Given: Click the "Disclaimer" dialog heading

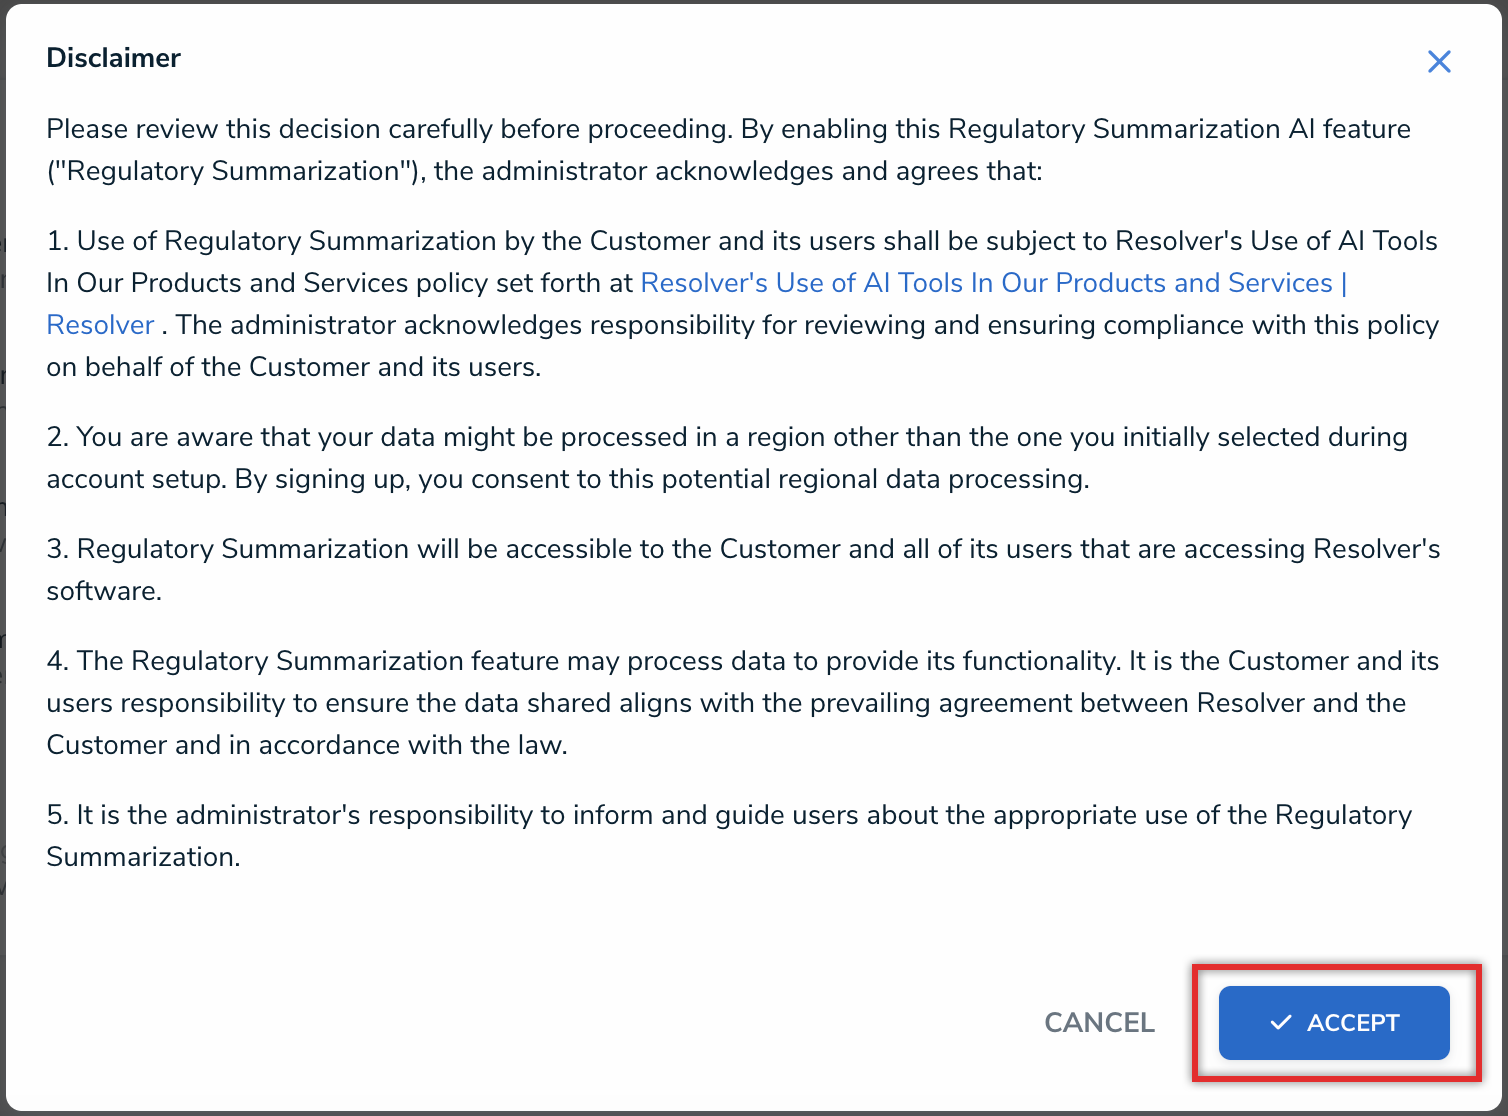Looking at the screenshot, I should [x=113, y=58].
